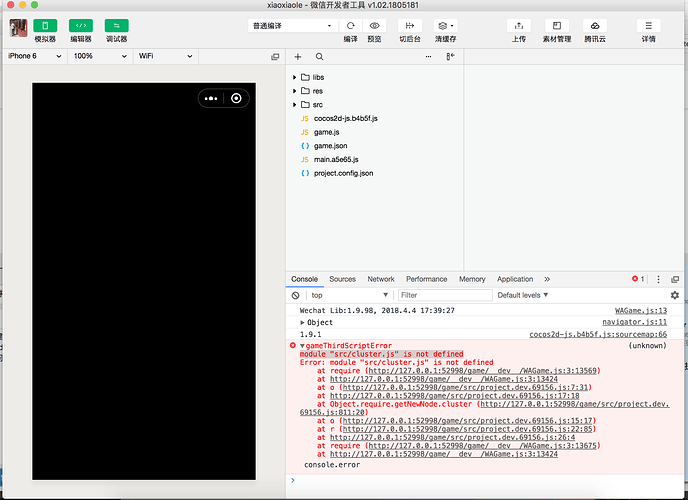Expand the libs folder
This screenshot has width=688, height=500.
294,77
